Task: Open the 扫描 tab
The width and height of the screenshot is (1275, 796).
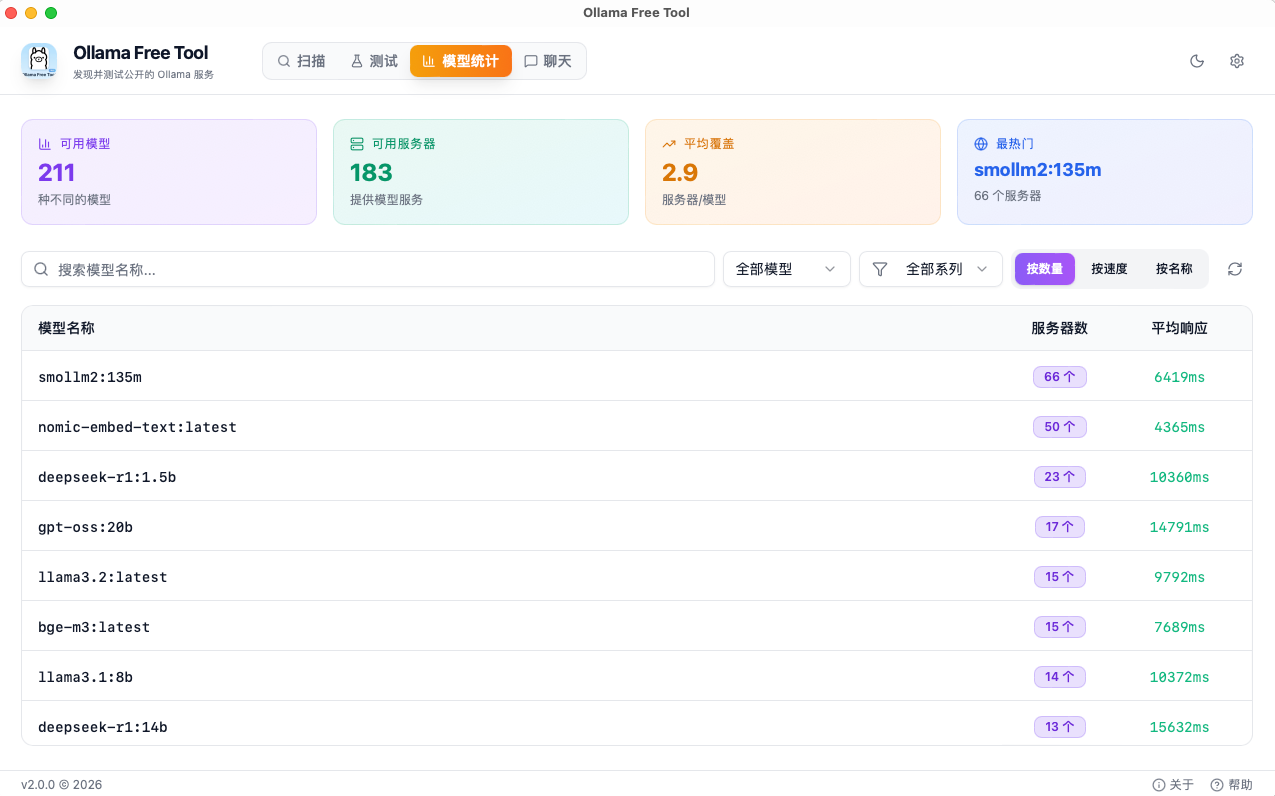Action: point(301,61)
